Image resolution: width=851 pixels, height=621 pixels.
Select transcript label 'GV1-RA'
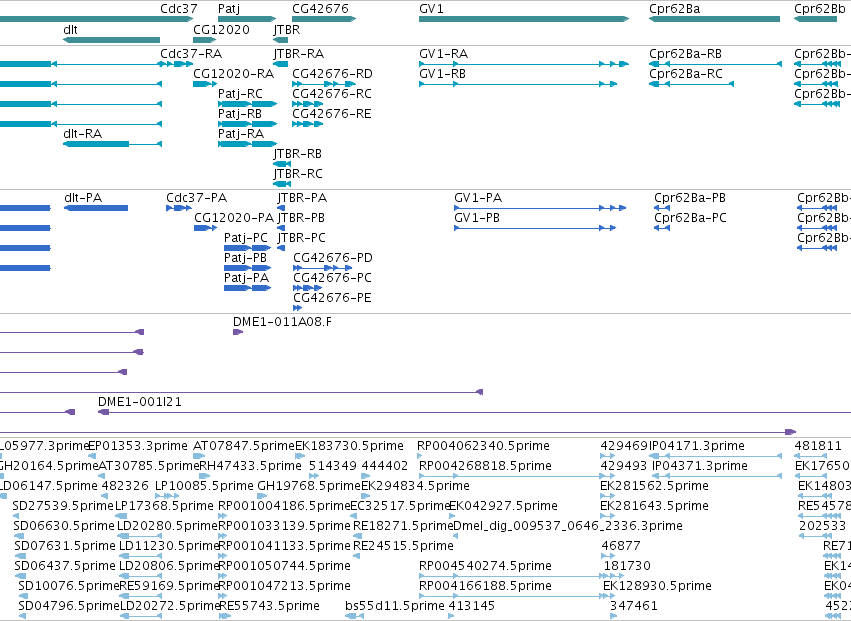coord(443,54)
